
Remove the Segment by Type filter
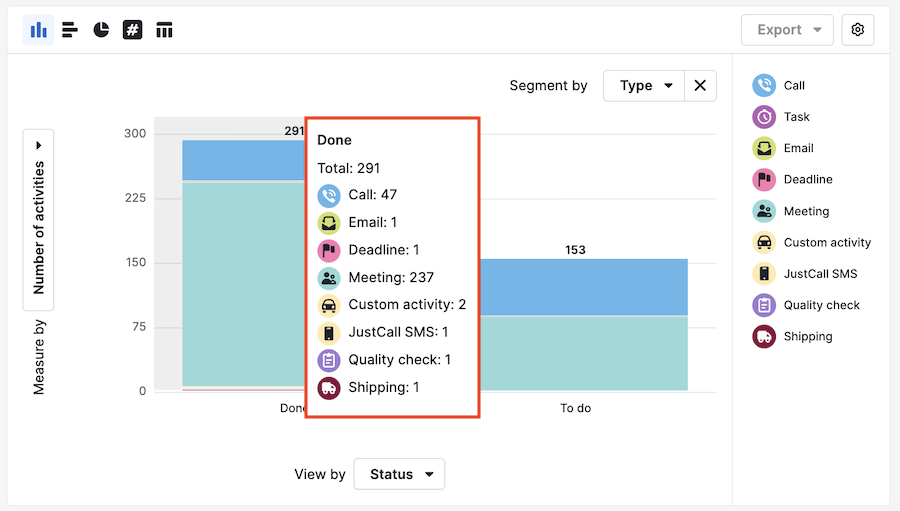click(700, 86)
